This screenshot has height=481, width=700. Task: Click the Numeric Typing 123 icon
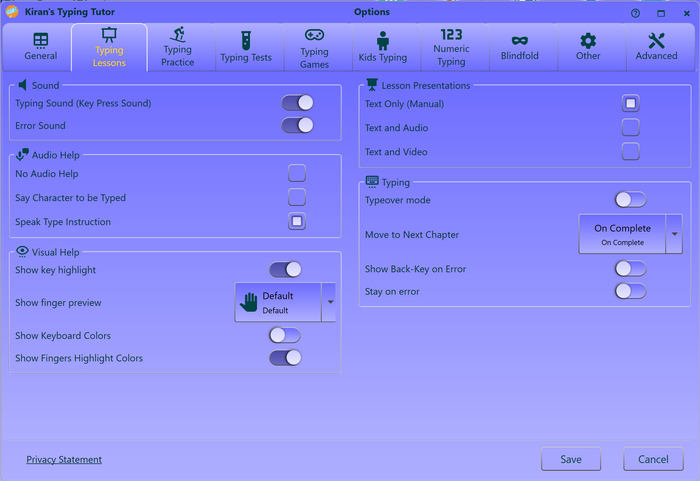click(451, 34)
